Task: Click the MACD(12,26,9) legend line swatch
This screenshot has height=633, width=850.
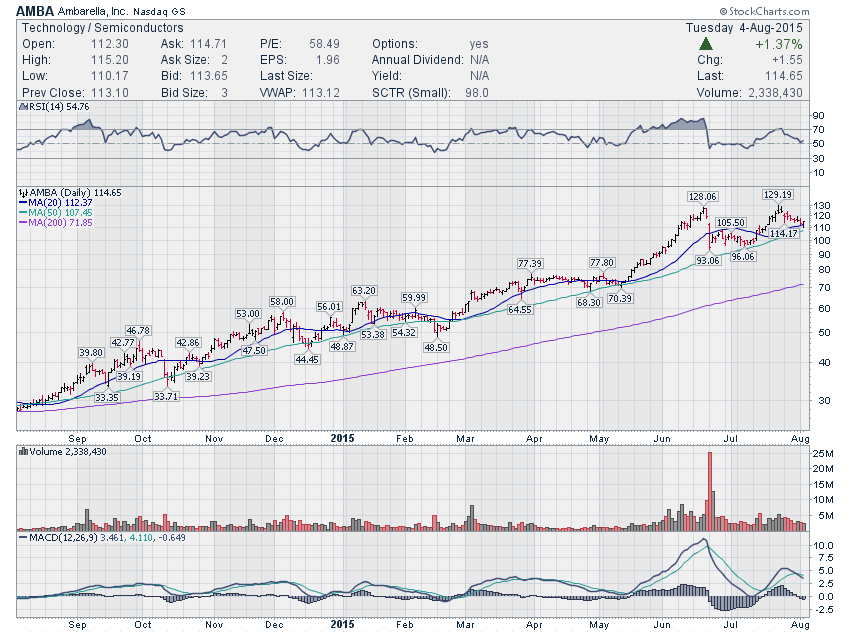Action: click(x=23, y=538)
